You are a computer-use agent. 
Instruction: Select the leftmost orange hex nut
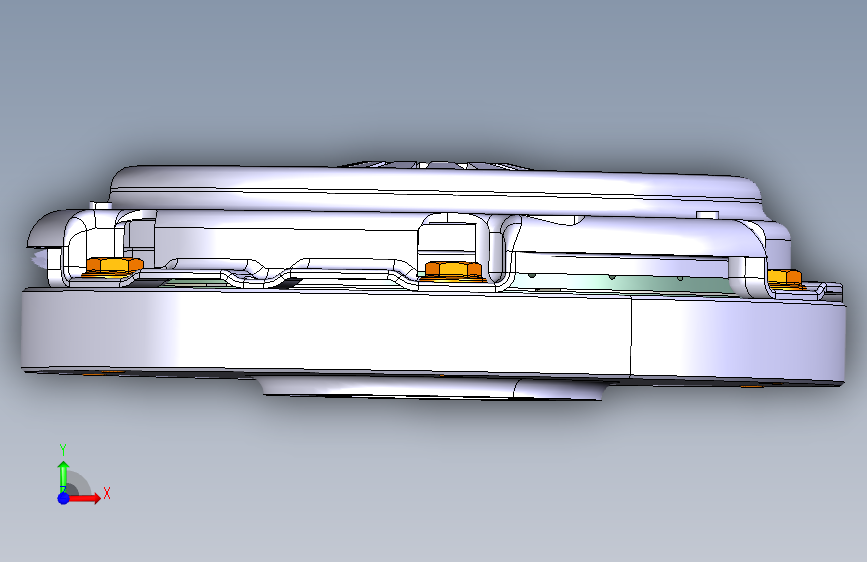click(x=115, y=266)
